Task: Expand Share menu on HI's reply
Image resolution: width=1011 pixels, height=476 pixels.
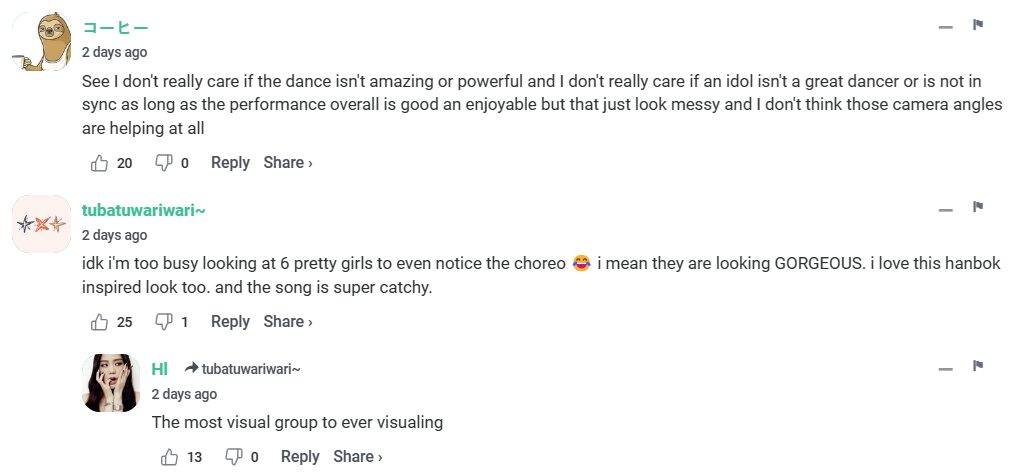Action: tap(357, 457)
